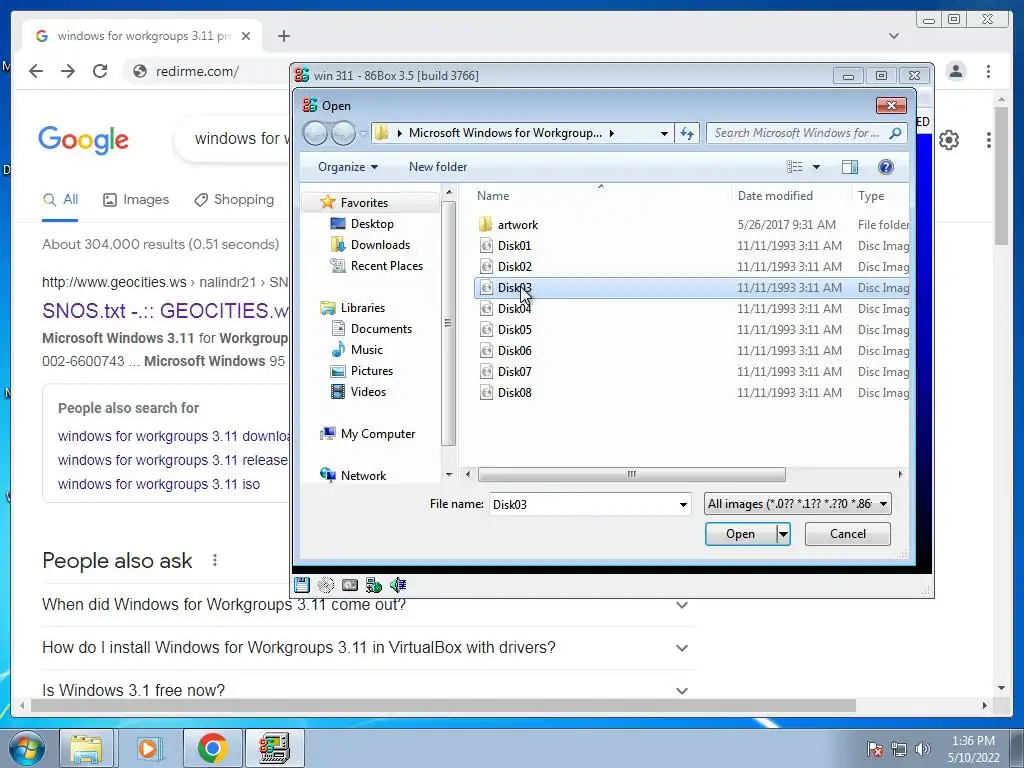1024x768 pixels.
Task: Click the hard disk icon in 86Box status bar
Action: tap(349, 584)
